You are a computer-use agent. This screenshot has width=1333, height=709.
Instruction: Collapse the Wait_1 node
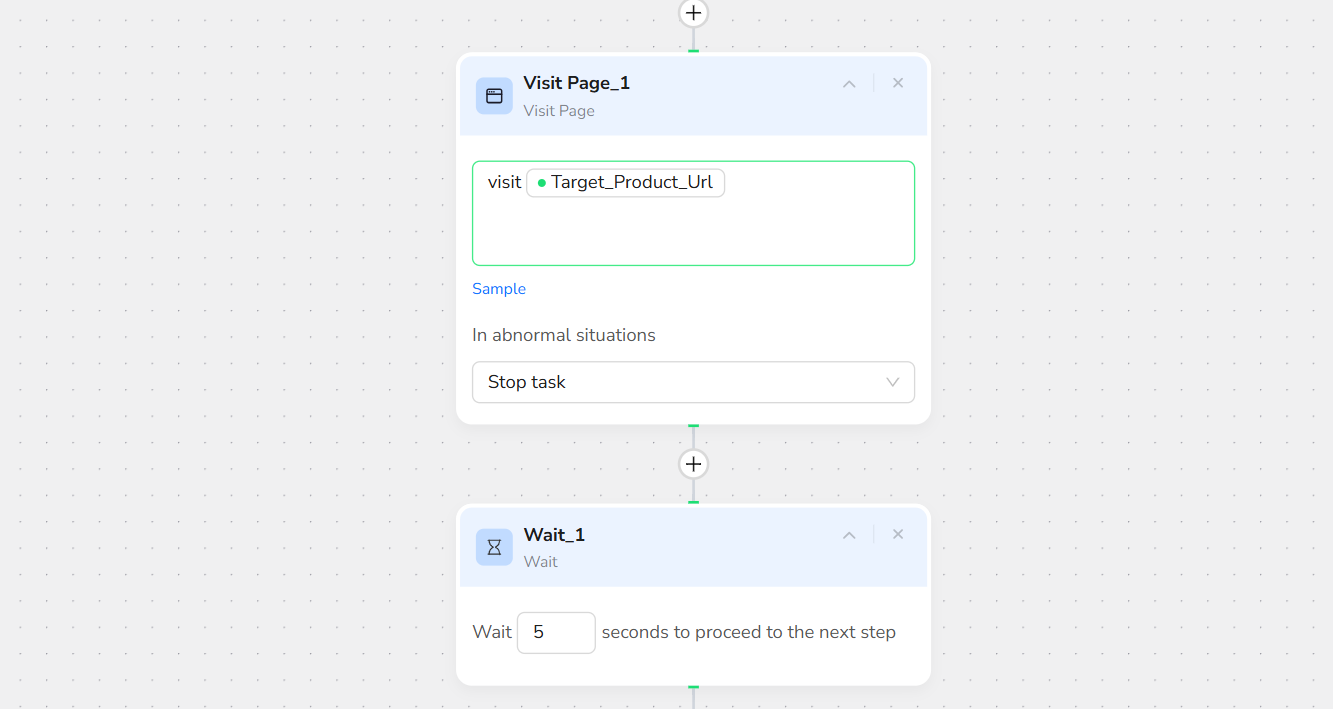849,535
